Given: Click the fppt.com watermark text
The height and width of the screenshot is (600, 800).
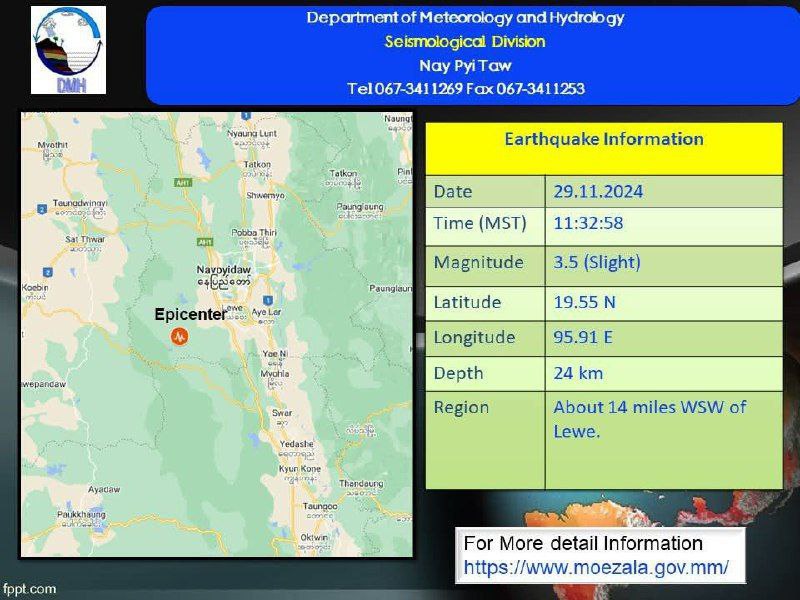Looking at the screenshot, I should coord(29,589).
